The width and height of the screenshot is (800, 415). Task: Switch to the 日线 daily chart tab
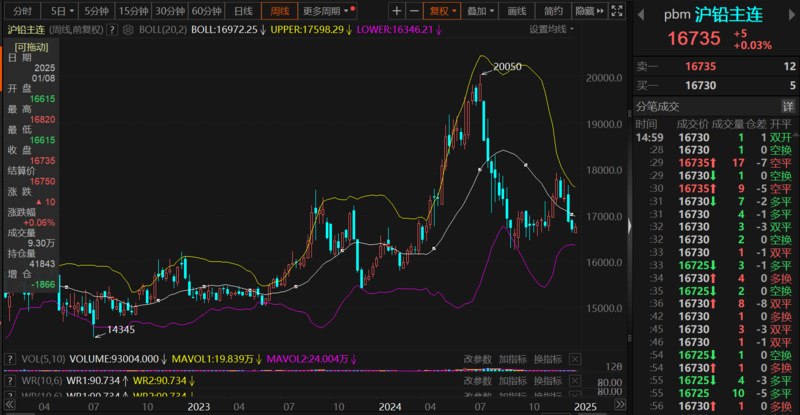point(243,11)
